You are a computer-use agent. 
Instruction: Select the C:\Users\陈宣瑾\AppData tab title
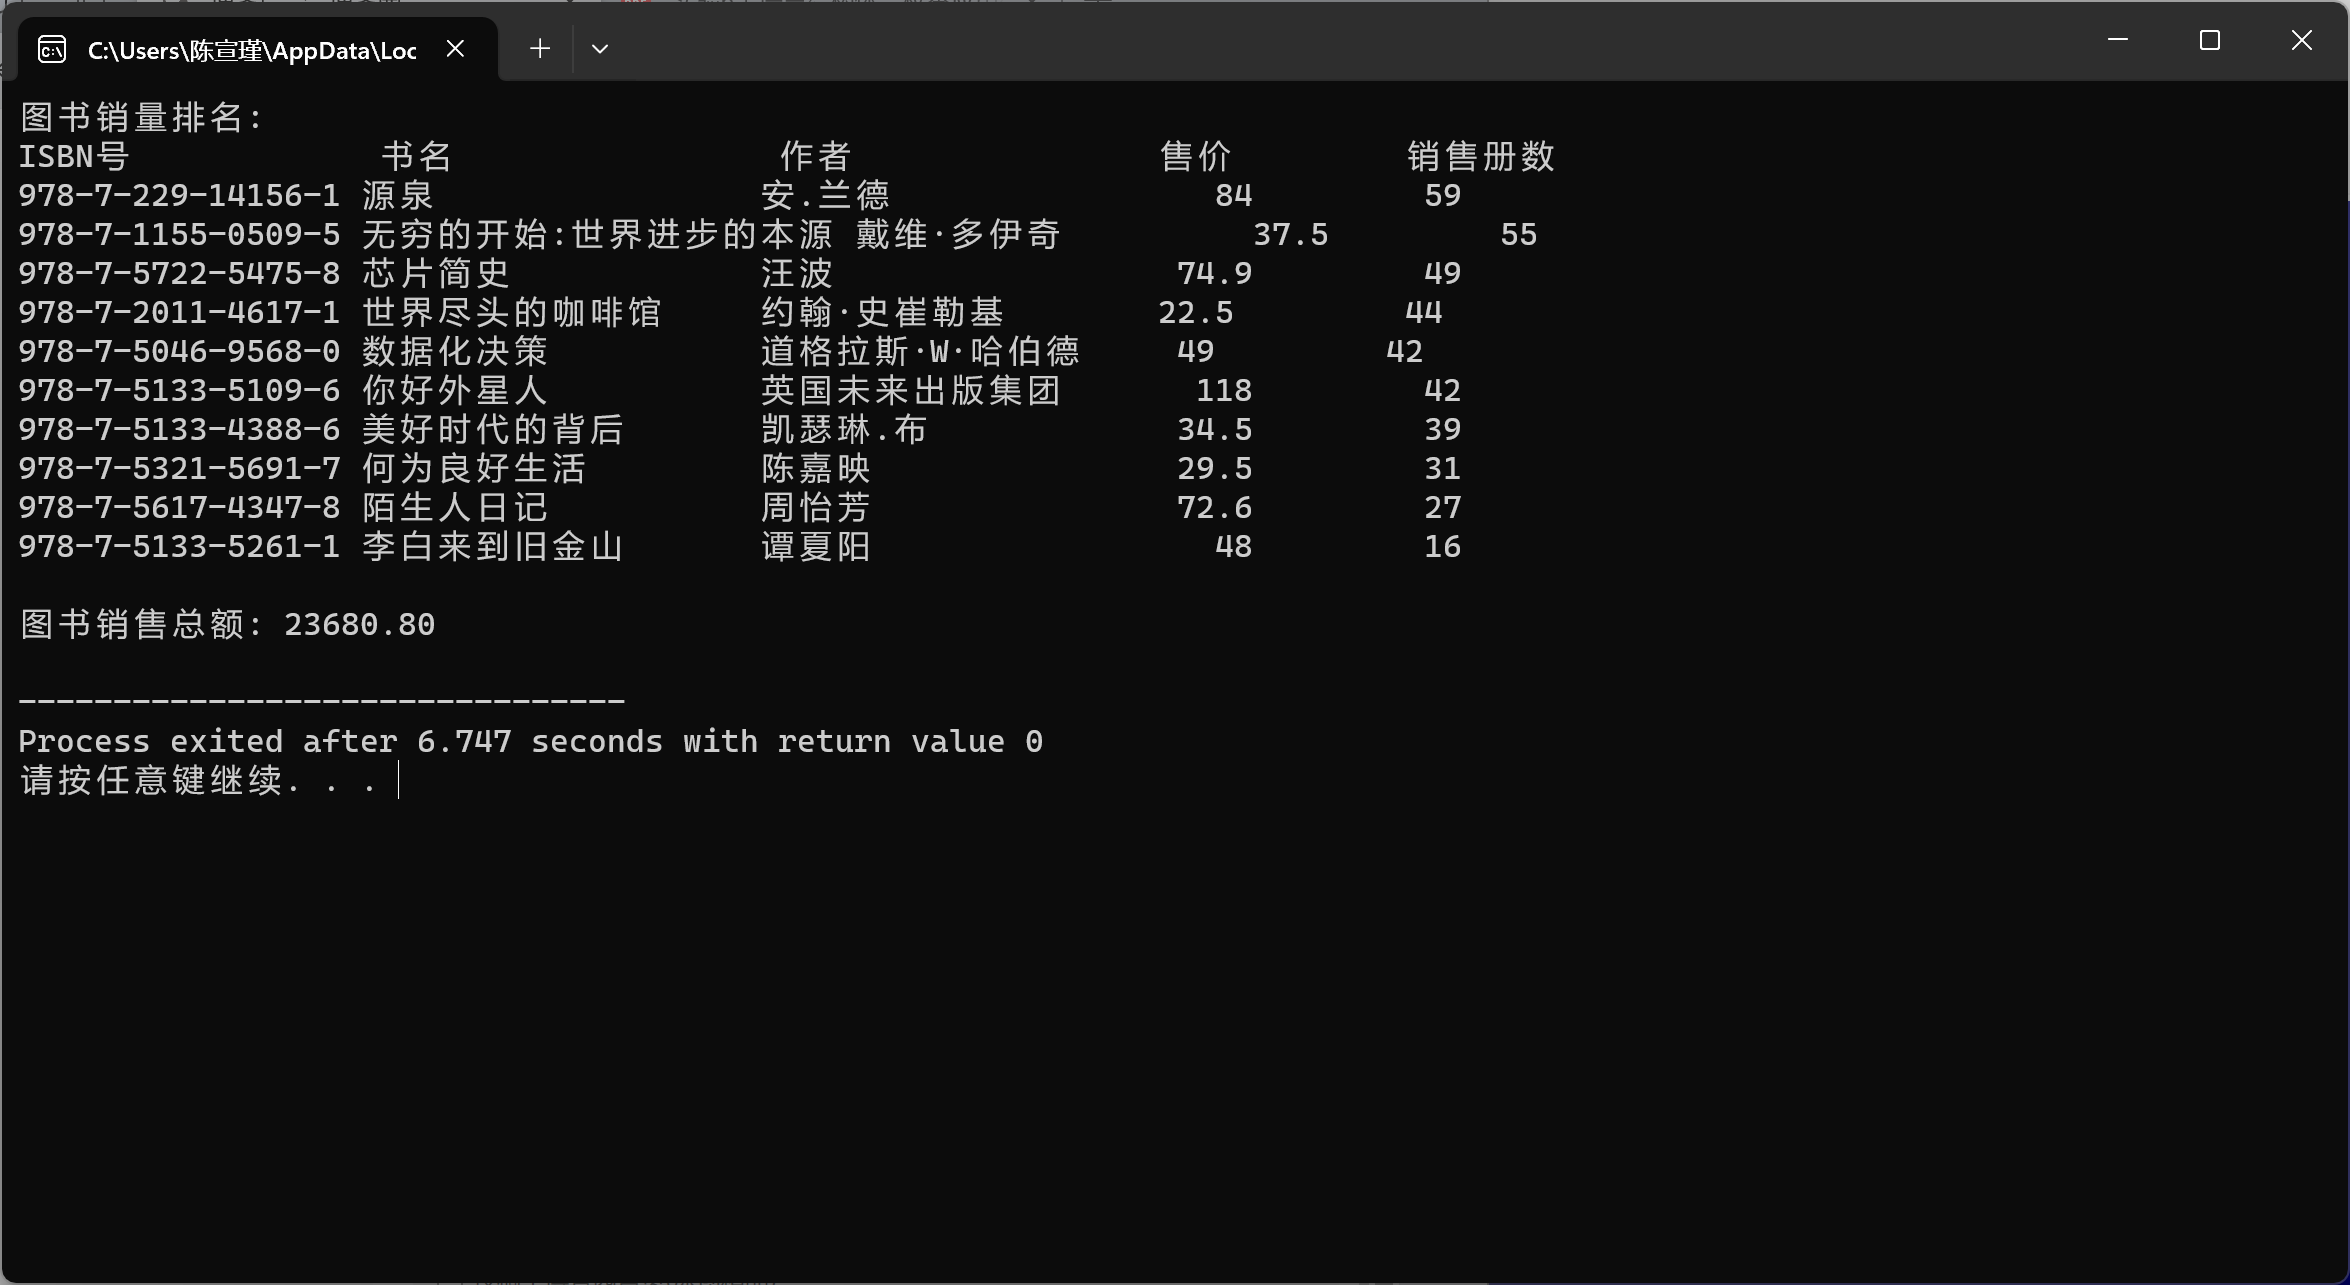[251, 50]
